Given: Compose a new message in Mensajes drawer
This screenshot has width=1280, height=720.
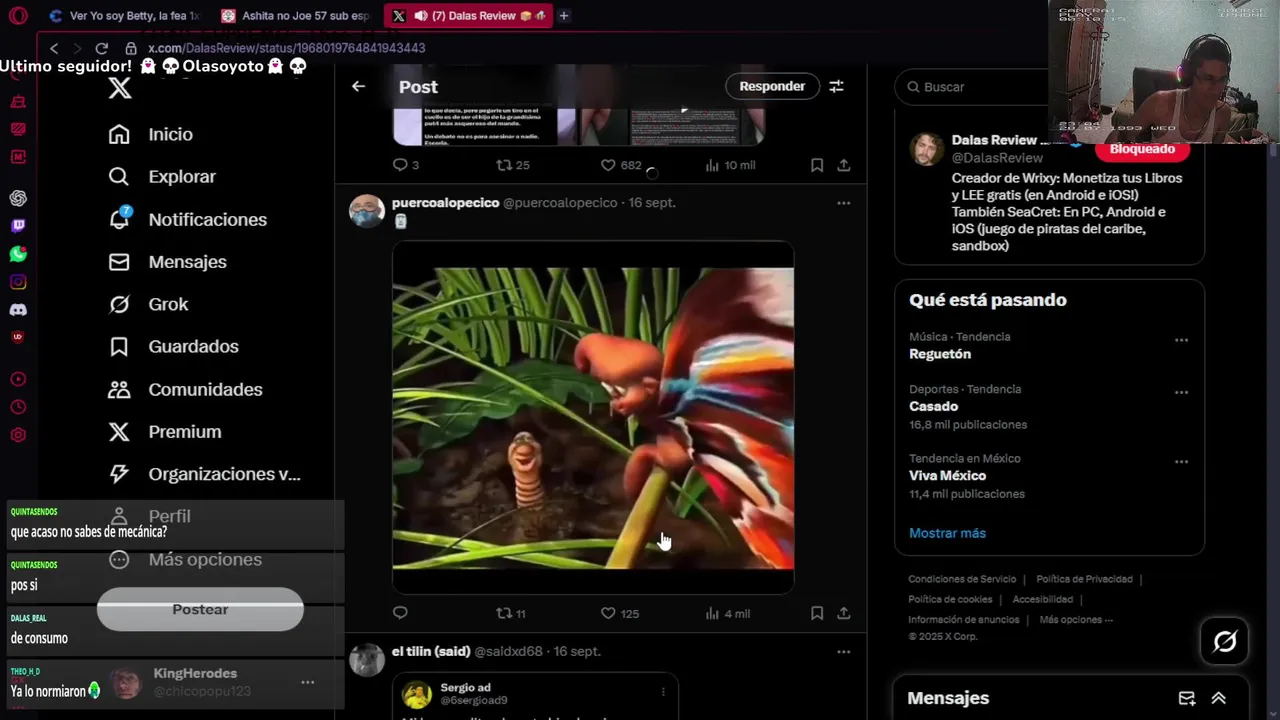Looking at the screenshot, I should coord(1187,698).
